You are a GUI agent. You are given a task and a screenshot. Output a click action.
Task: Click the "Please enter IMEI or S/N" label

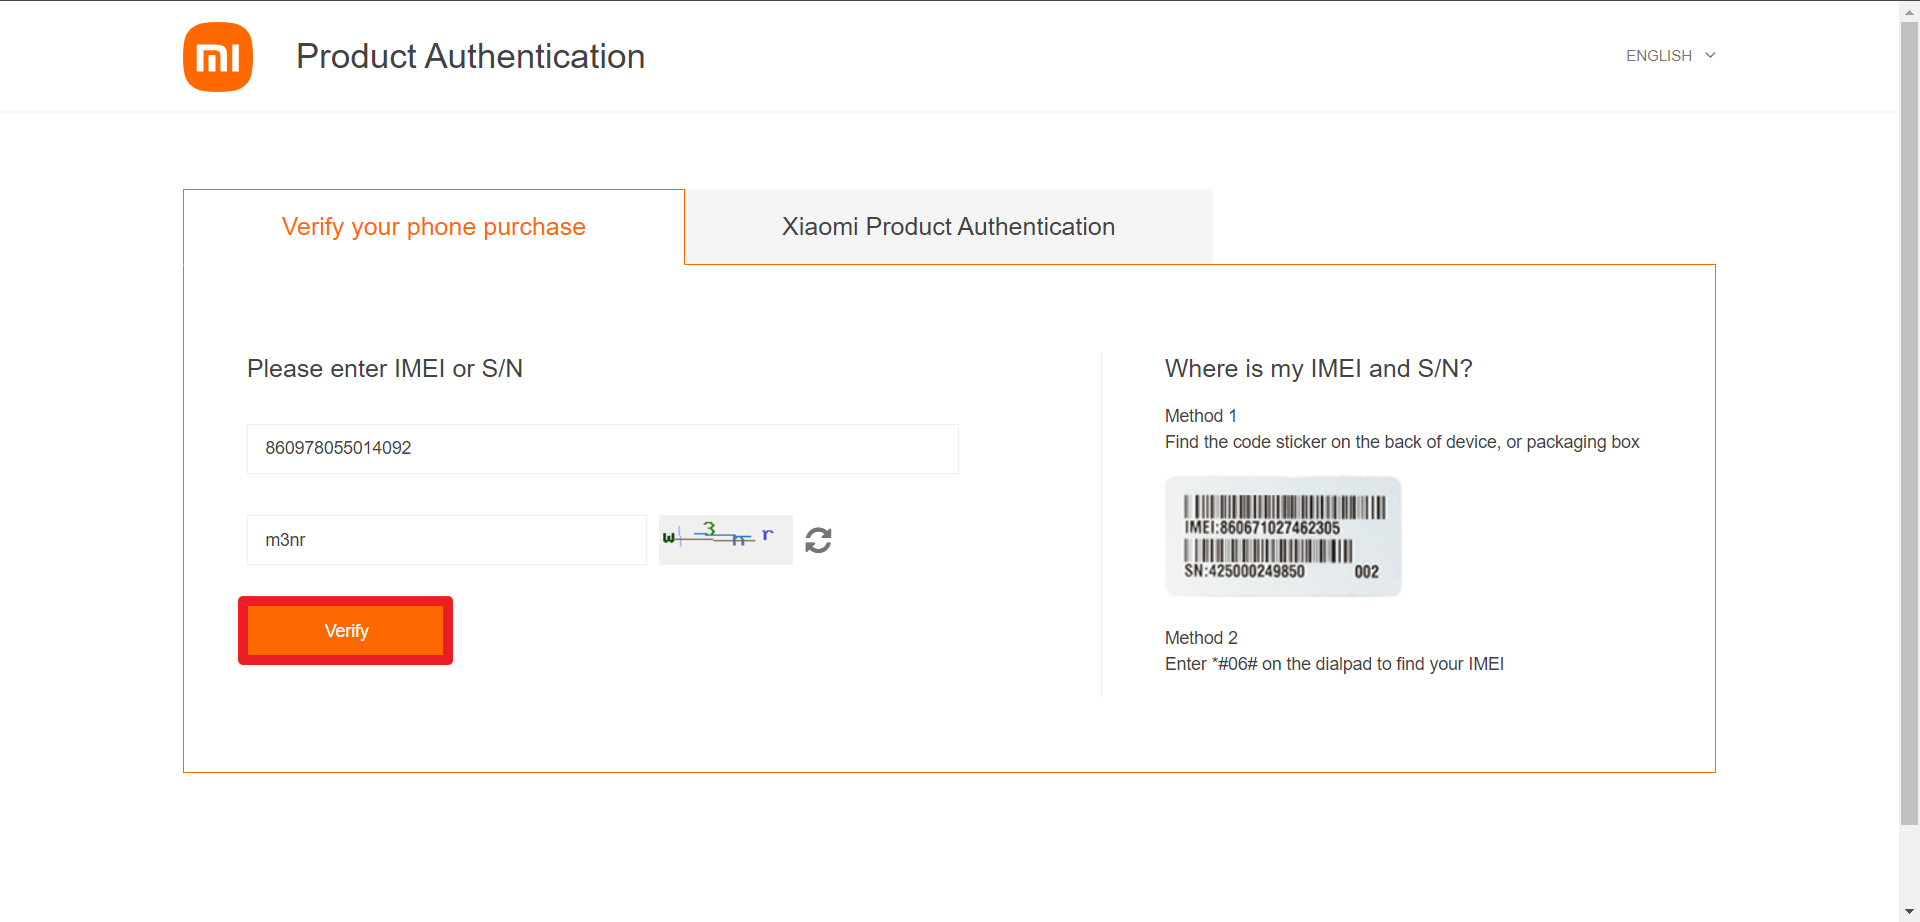tap(385, 369)
